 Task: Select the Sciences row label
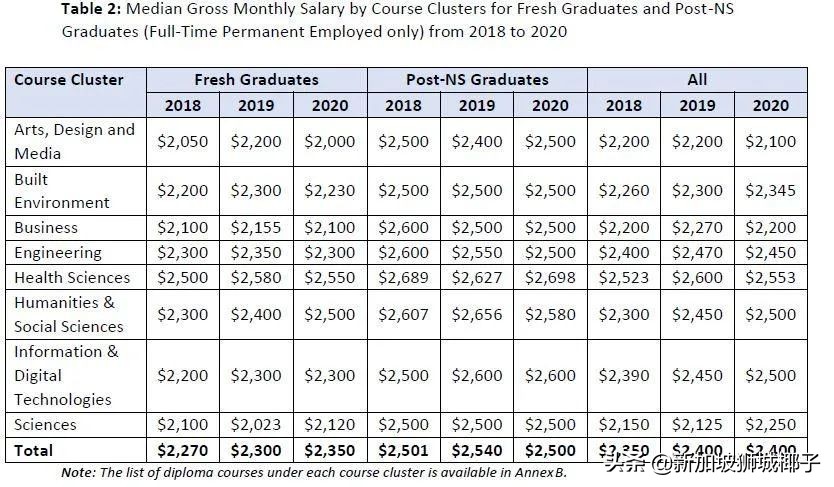45,424
